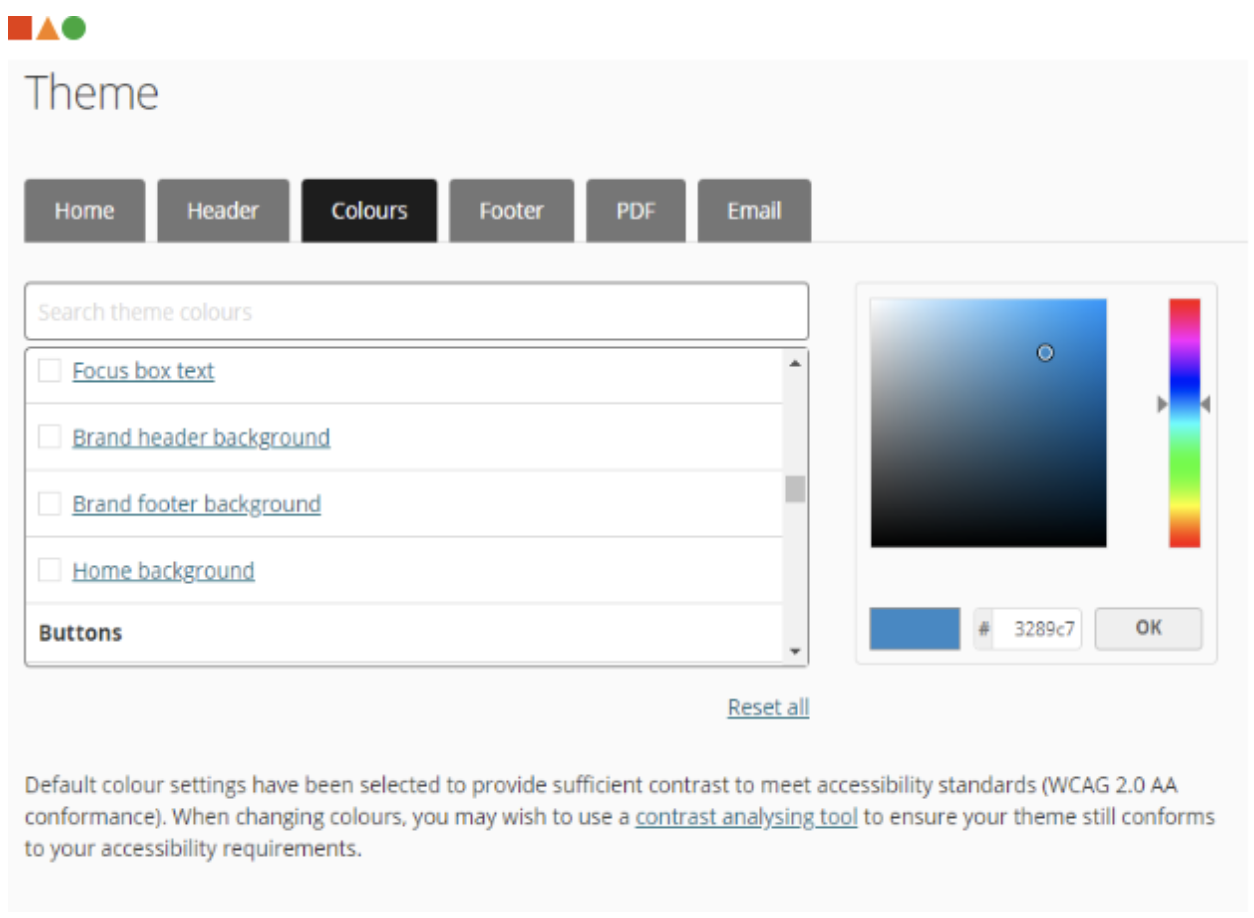Check the Home background checkbox

[49, 570]
